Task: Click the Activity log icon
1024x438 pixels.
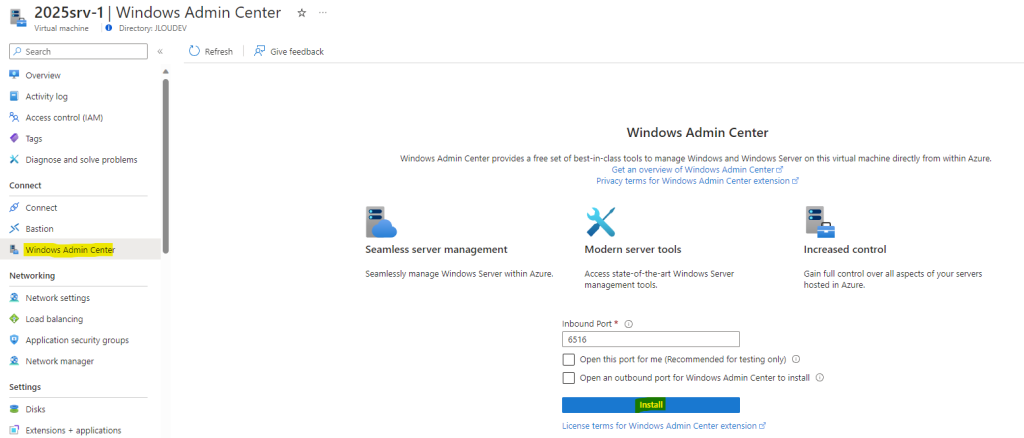Action: click(14, 96)
